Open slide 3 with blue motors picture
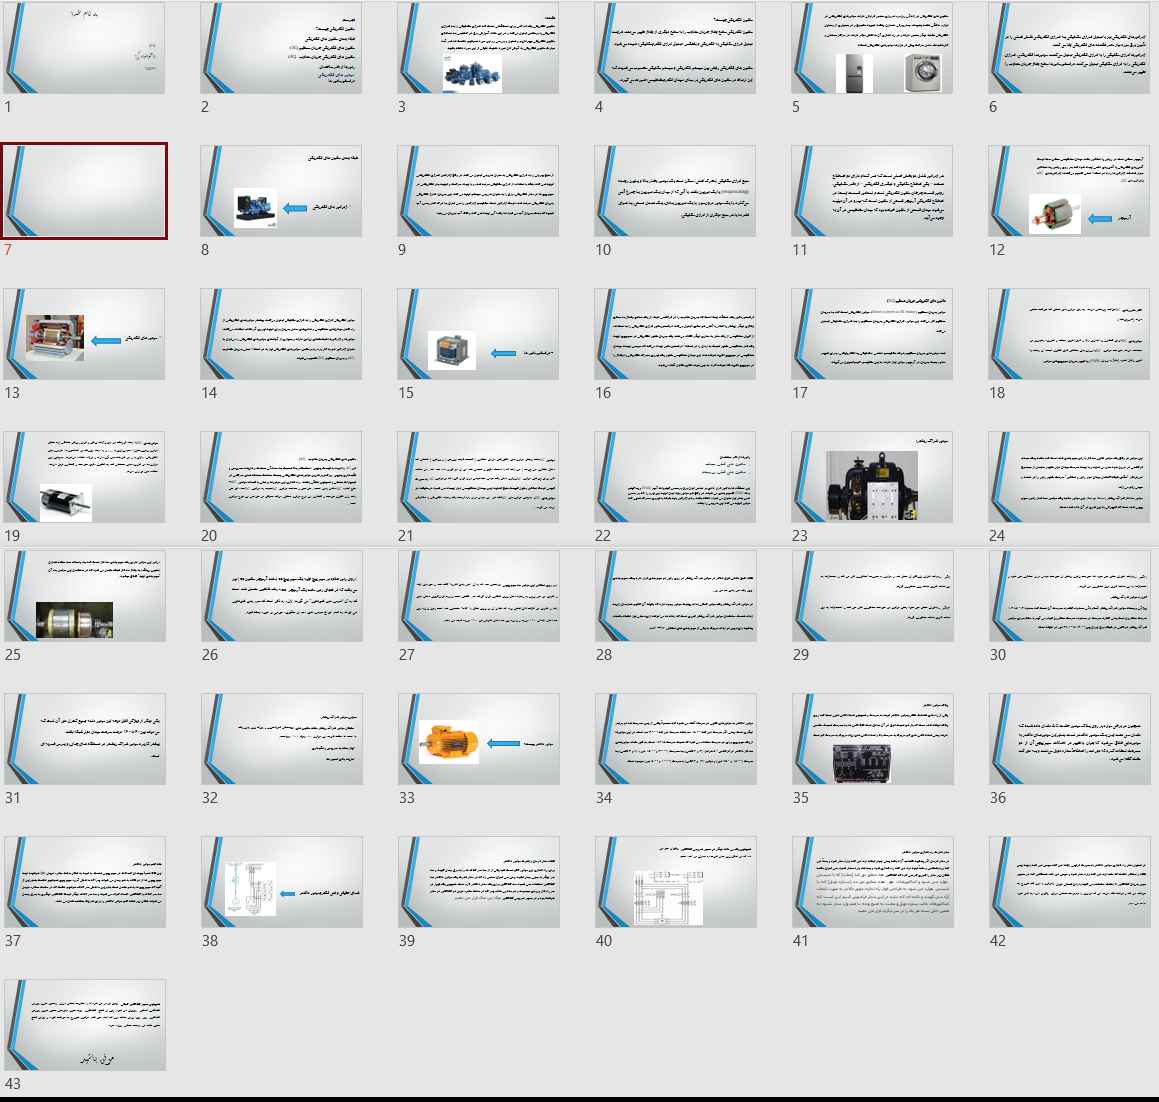Screen dimensions: 1159x1102 [478, 48]
